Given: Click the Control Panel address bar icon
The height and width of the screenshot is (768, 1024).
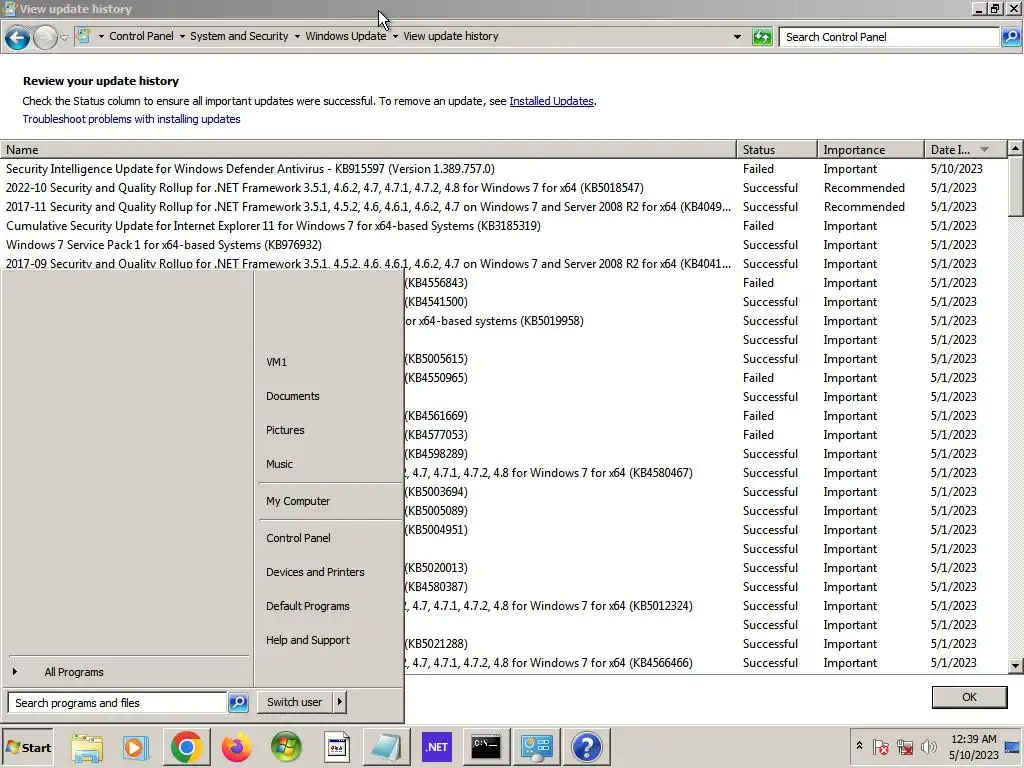Looking at the screenshot, I should pyautogui.click(x=83, y=36).
